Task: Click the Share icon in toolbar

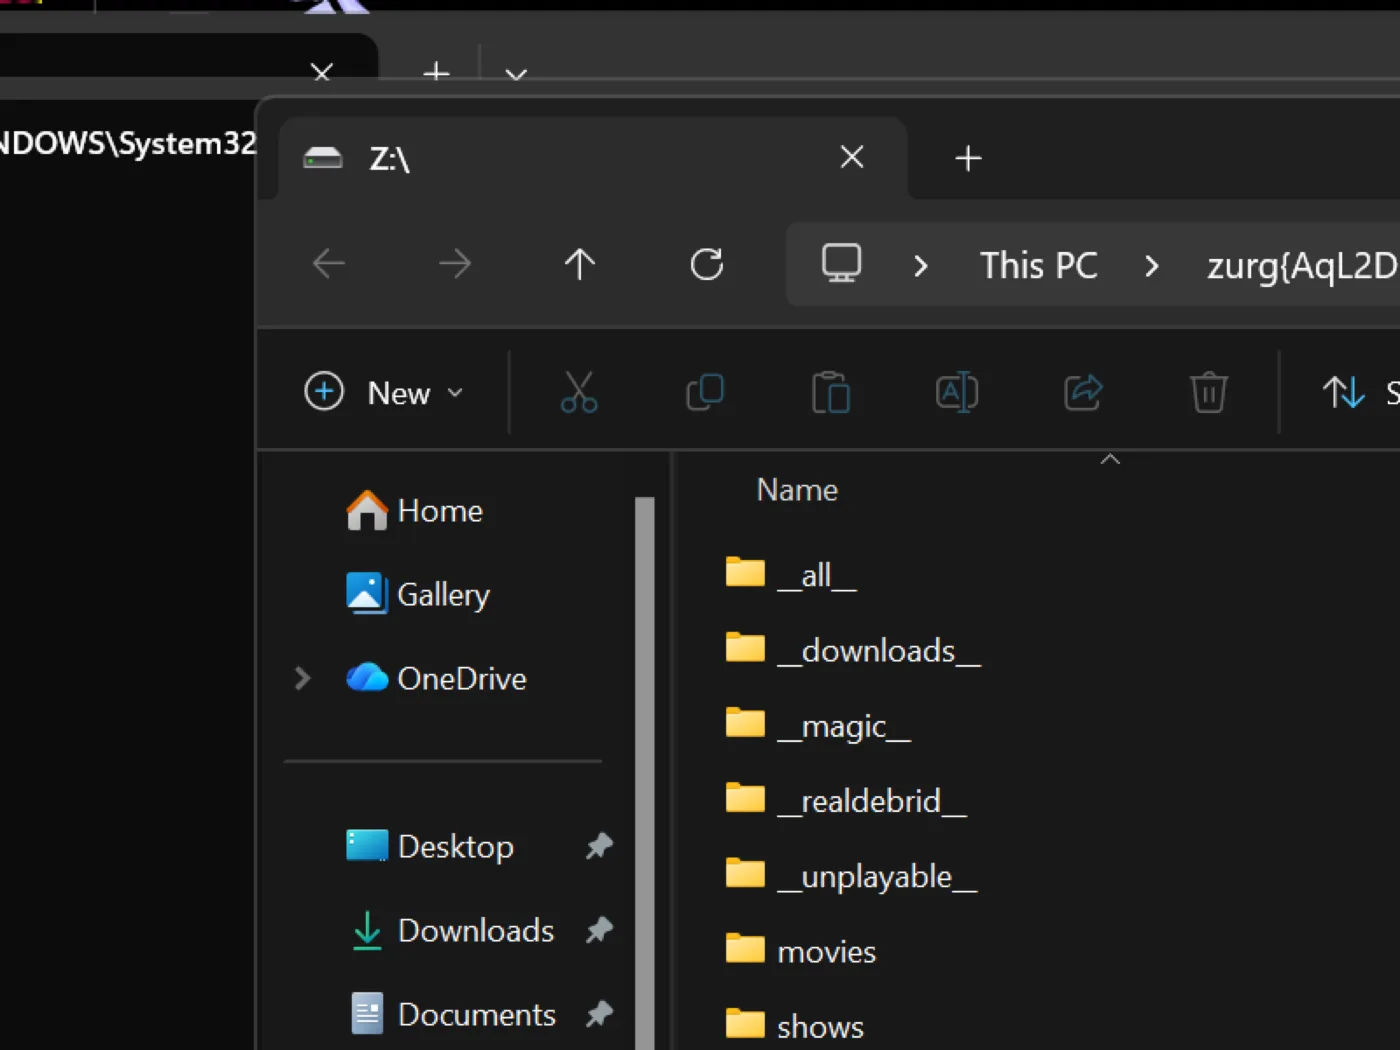Action: (x=1083, y=392)
